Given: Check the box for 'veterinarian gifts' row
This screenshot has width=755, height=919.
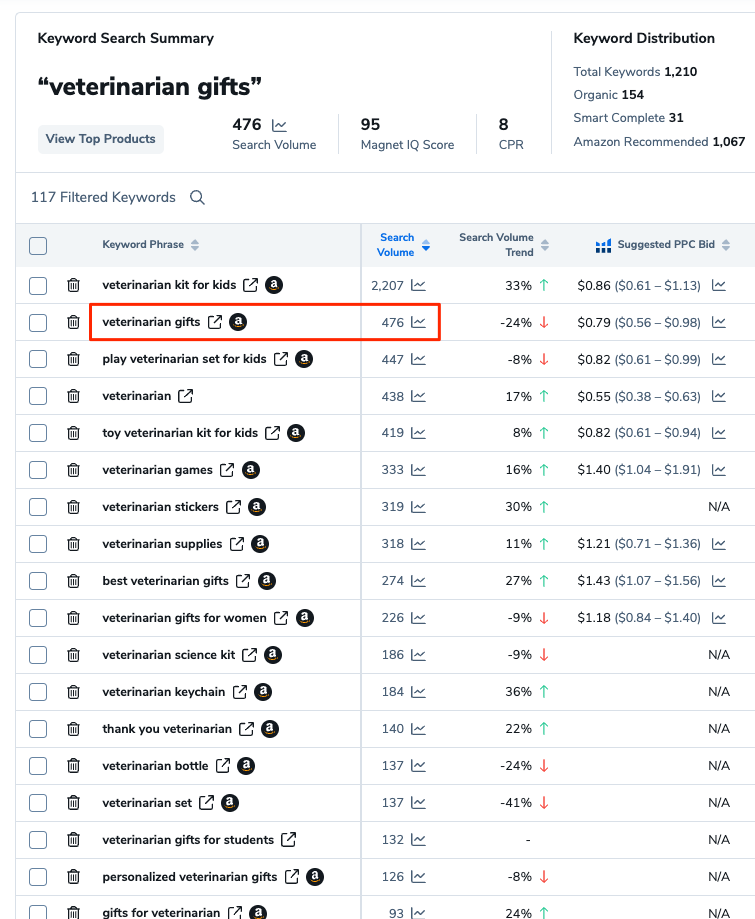Looking at the screenshot, I should pyautogui.click(x=38, y=322).
